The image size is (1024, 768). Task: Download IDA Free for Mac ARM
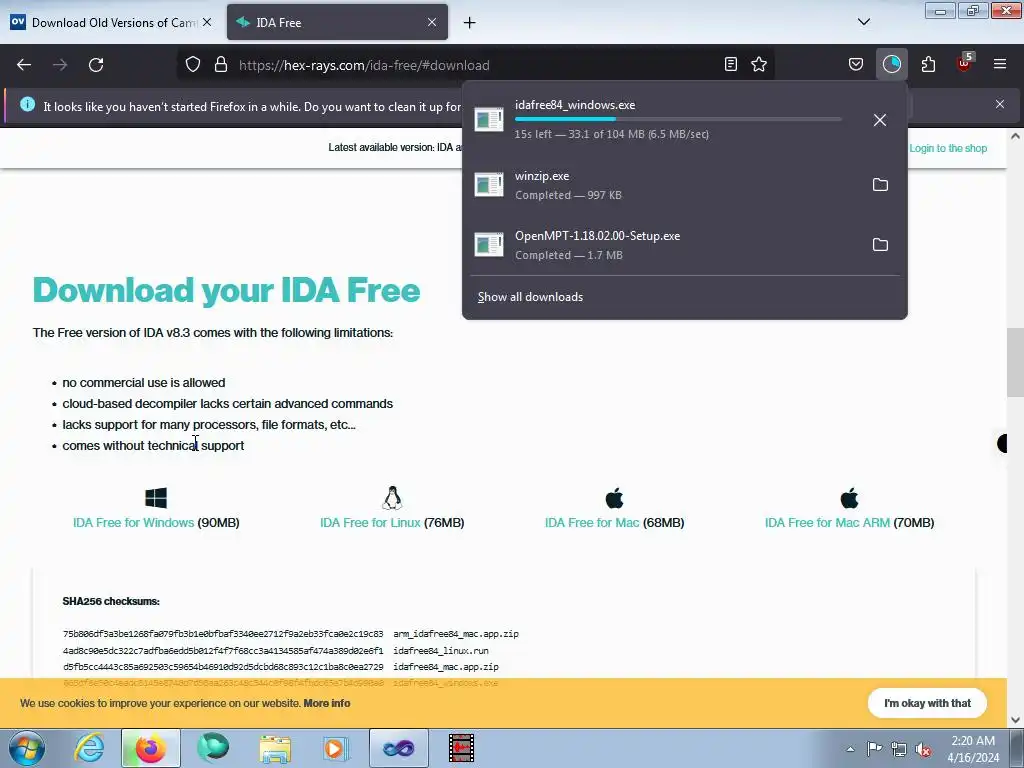(827, 522)
